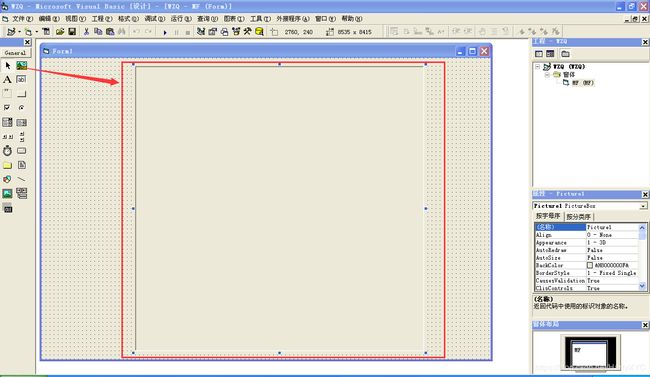The height and width of the screenshot is (377, 650).
Task: Click View Object in Project Explorer
Action: click(550, 54)
